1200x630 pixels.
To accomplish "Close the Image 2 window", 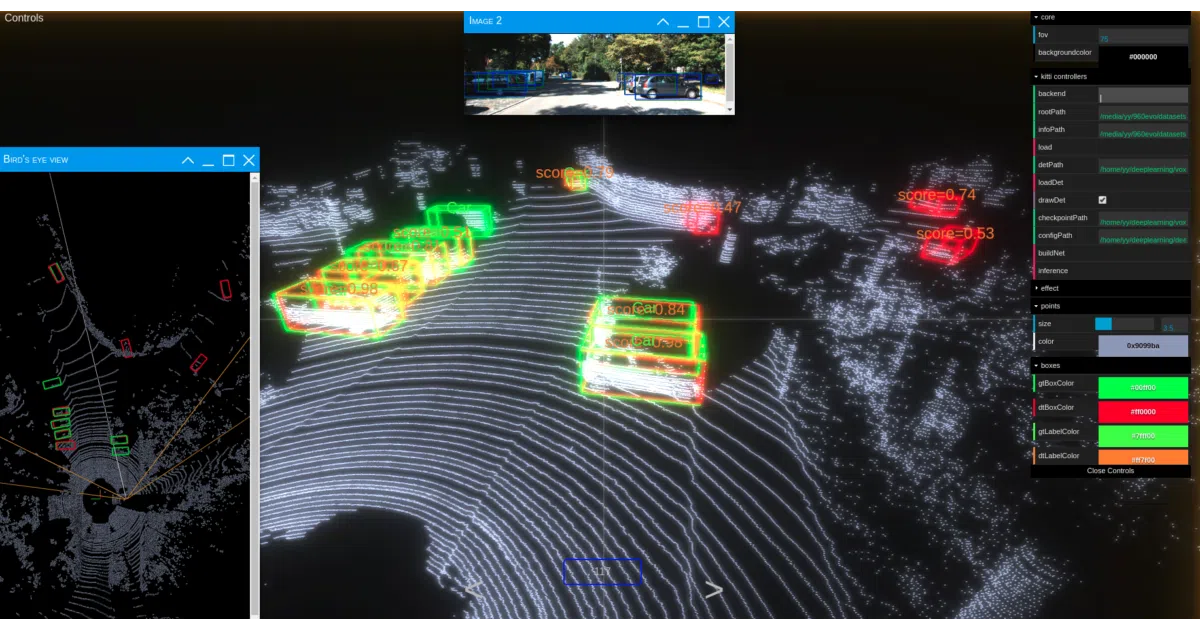I will click(724, 21).
